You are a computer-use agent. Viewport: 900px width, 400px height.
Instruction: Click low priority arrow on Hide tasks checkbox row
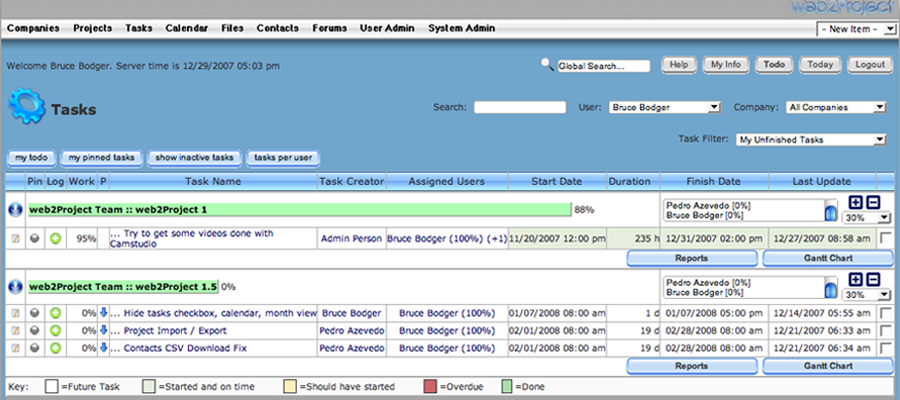point(103,313)
